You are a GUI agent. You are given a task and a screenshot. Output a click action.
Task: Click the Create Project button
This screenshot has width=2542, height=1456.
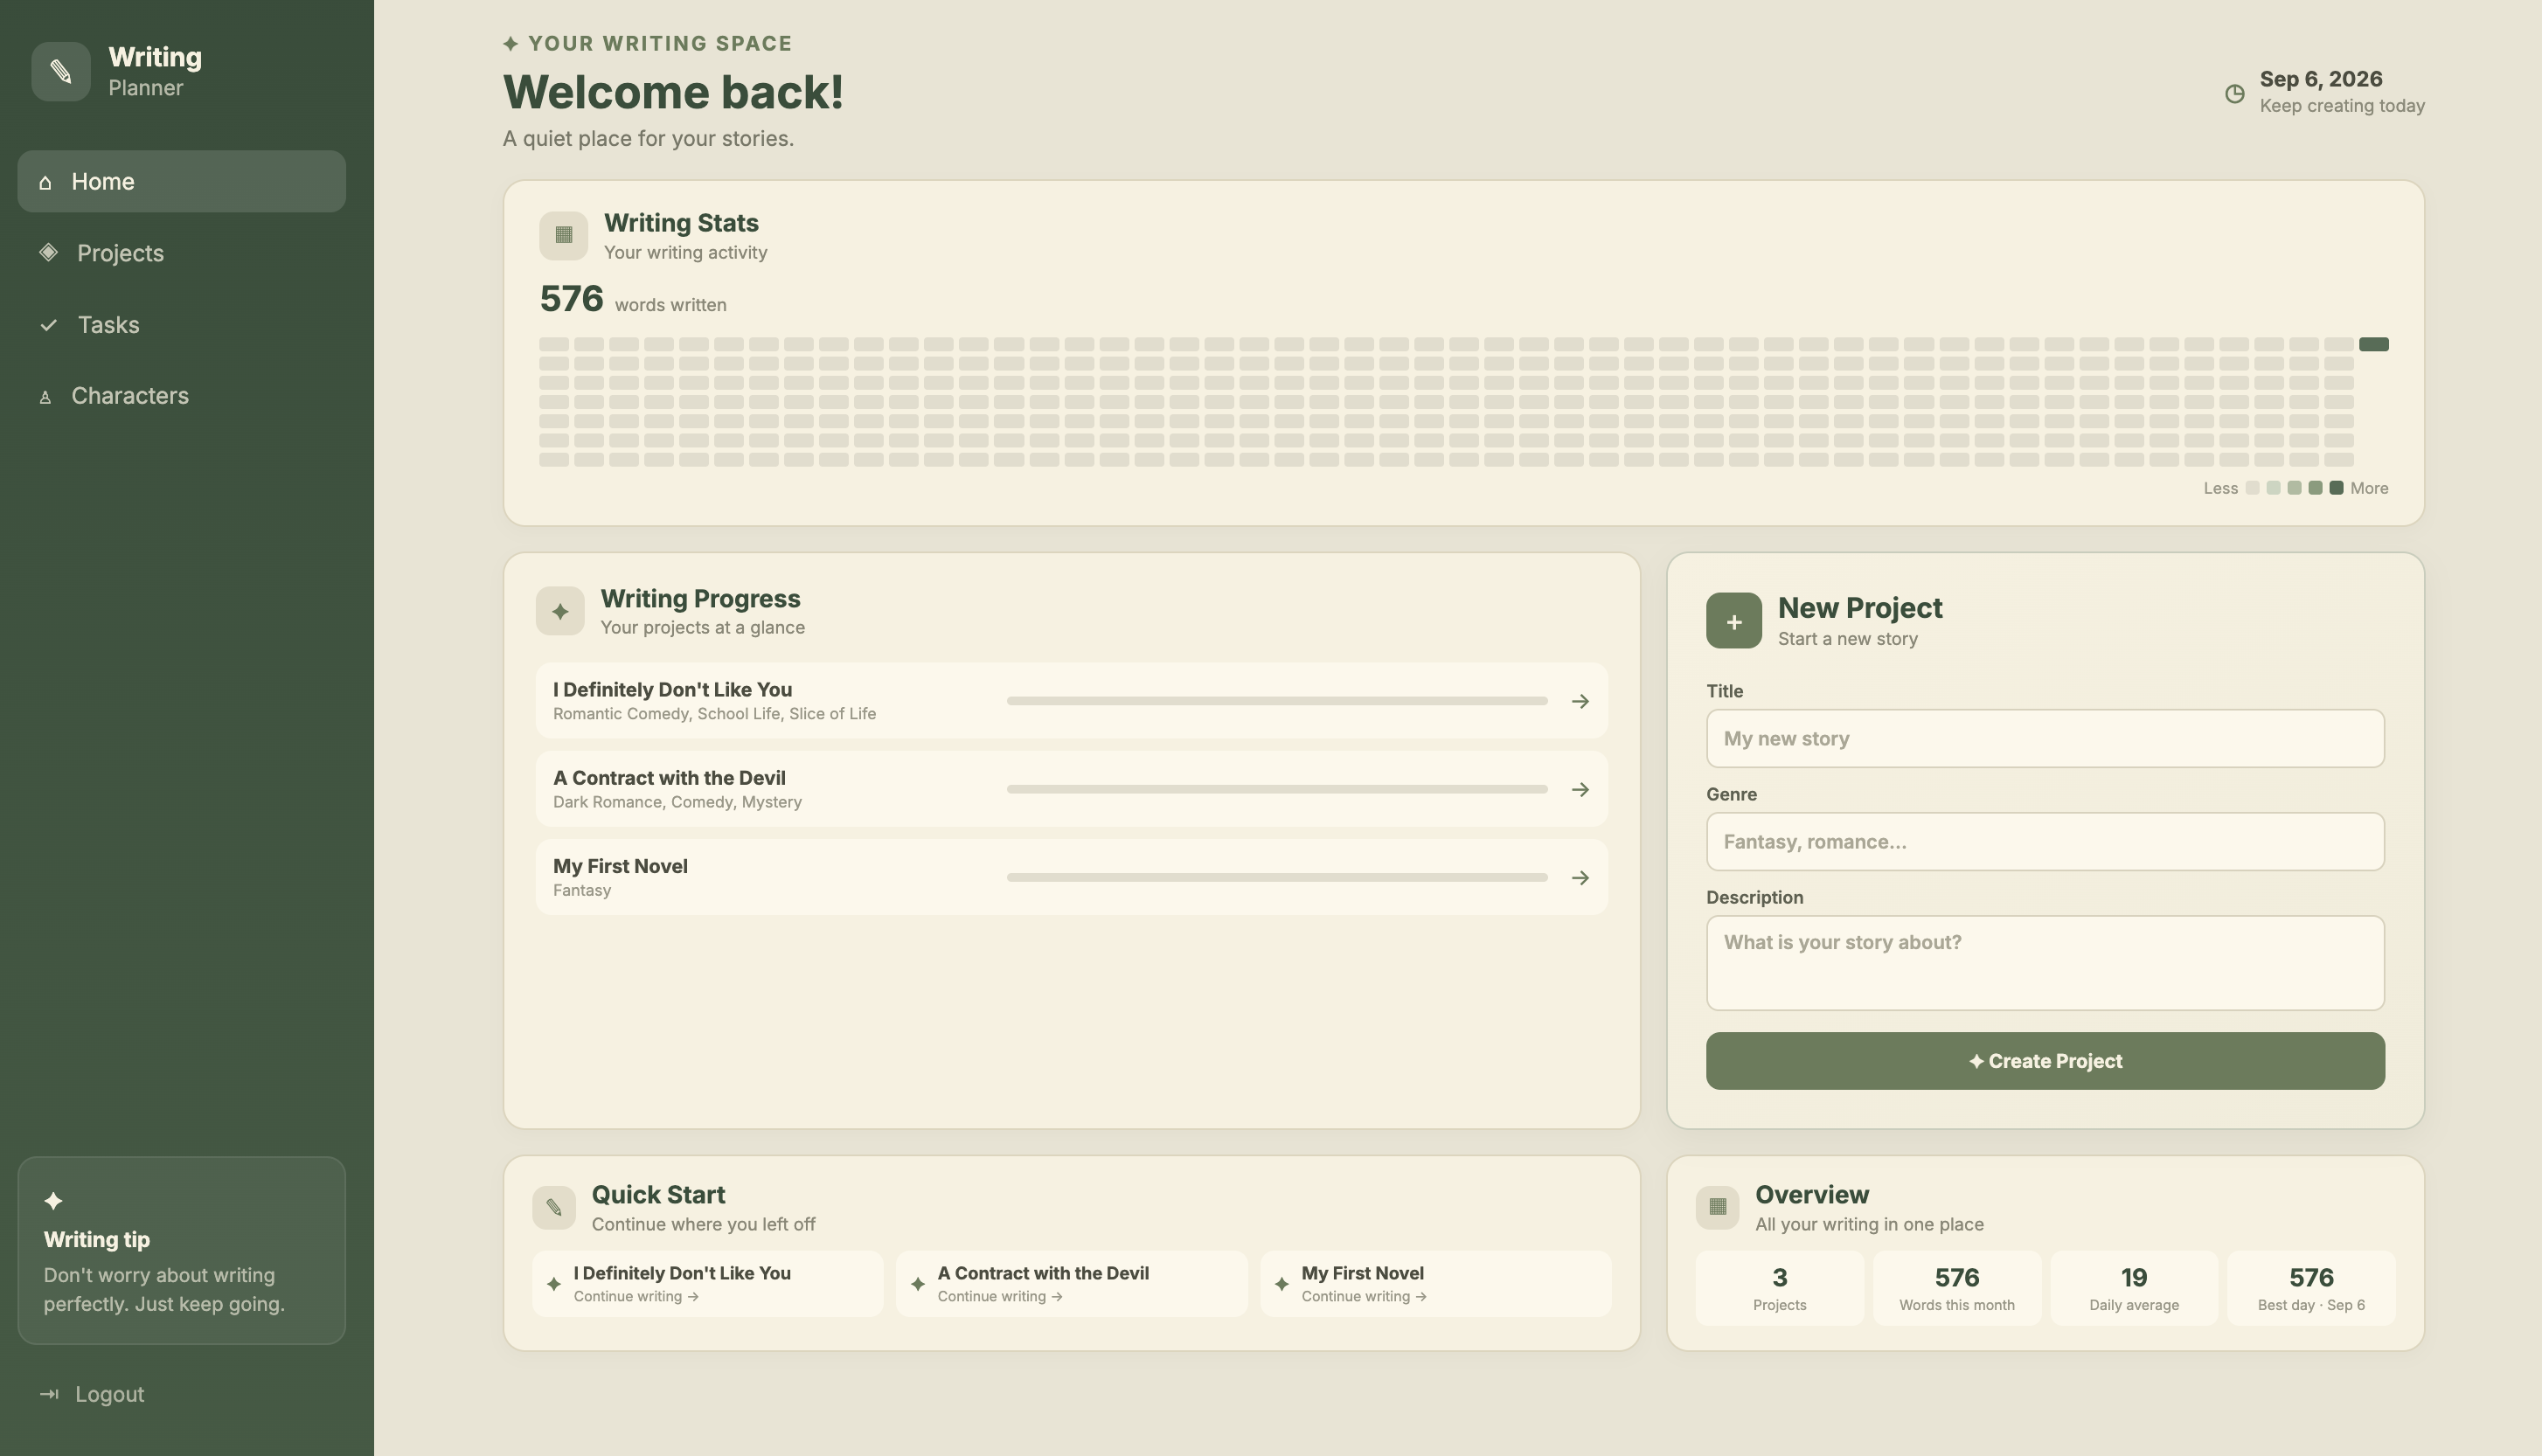pyautogui.click(x=2045, y=1061)
